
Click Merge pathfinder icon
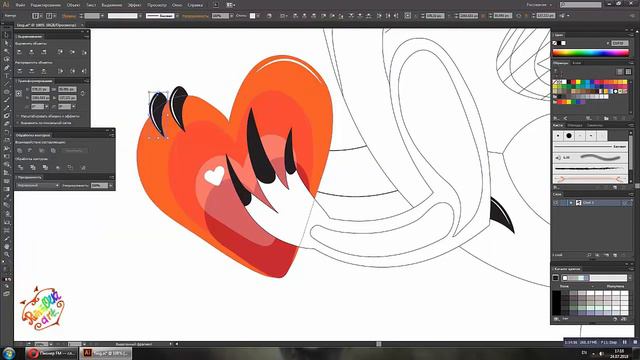coord(45,167)
